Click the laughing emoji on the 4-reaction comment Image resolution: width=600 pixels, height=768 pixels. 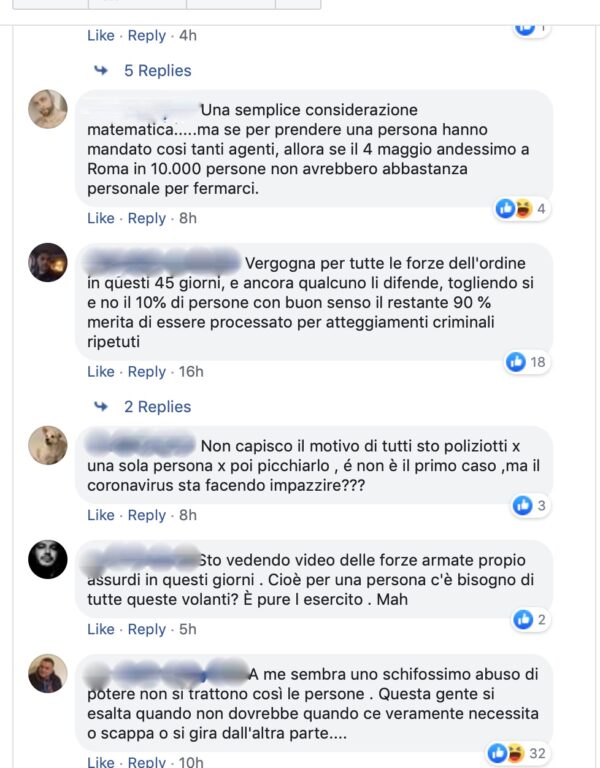pos(524,209)
